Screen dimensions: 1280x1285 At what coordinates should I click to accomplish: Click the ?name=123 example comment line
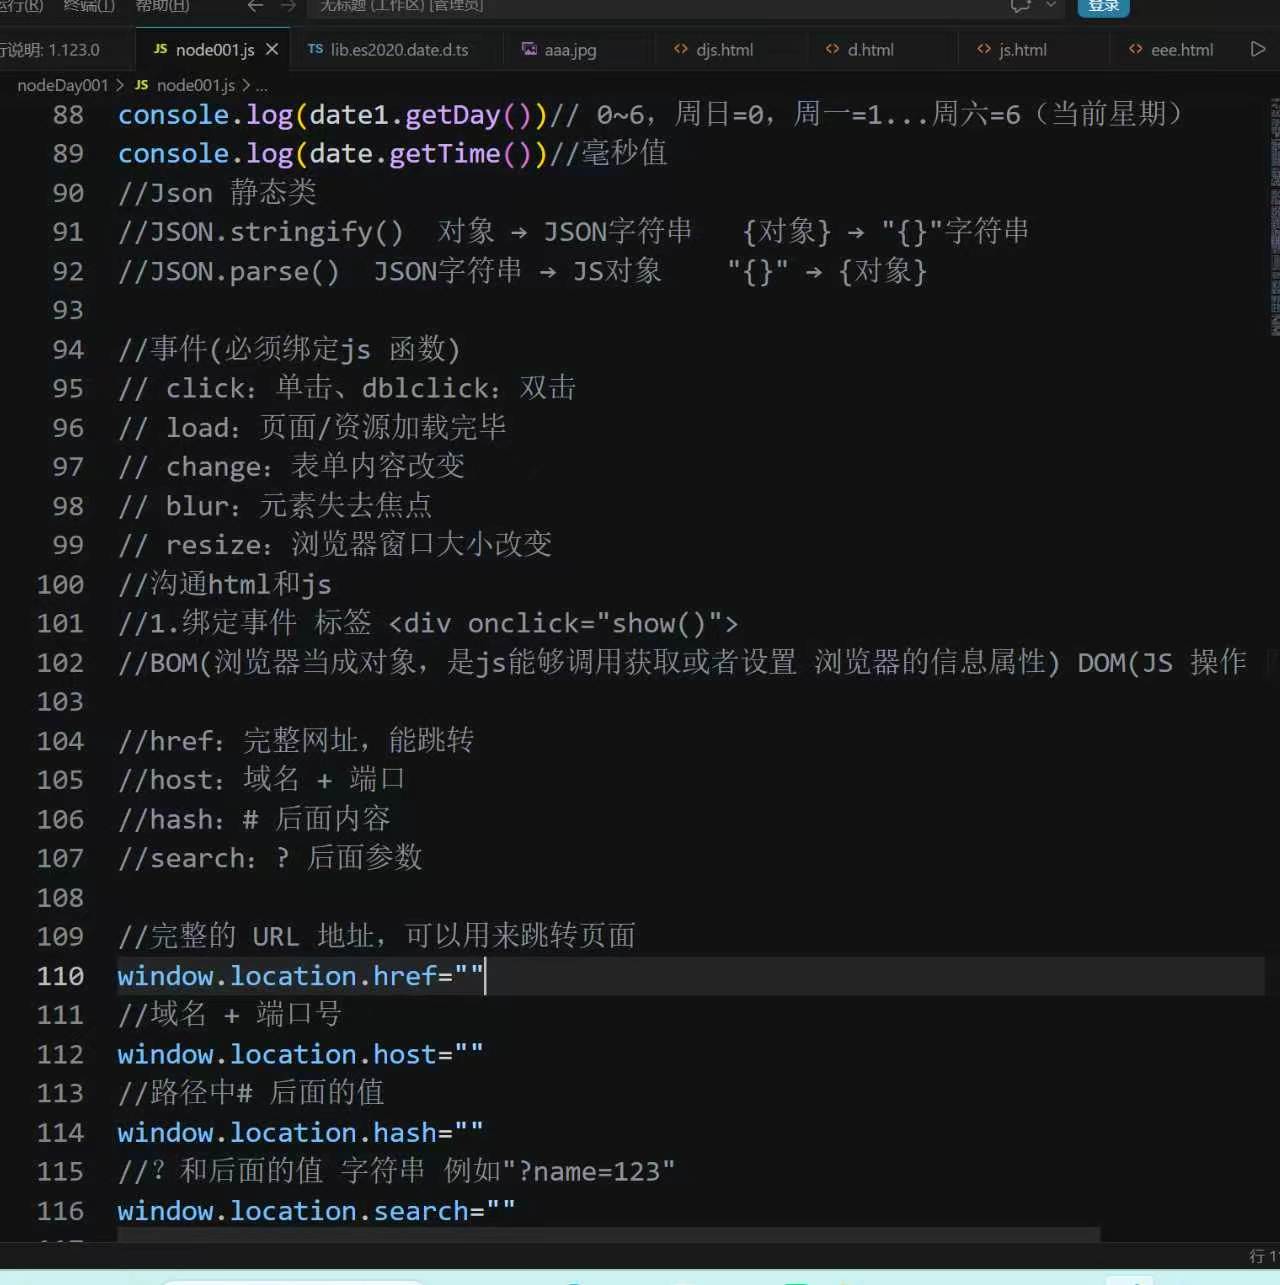tap(397, 1171)
